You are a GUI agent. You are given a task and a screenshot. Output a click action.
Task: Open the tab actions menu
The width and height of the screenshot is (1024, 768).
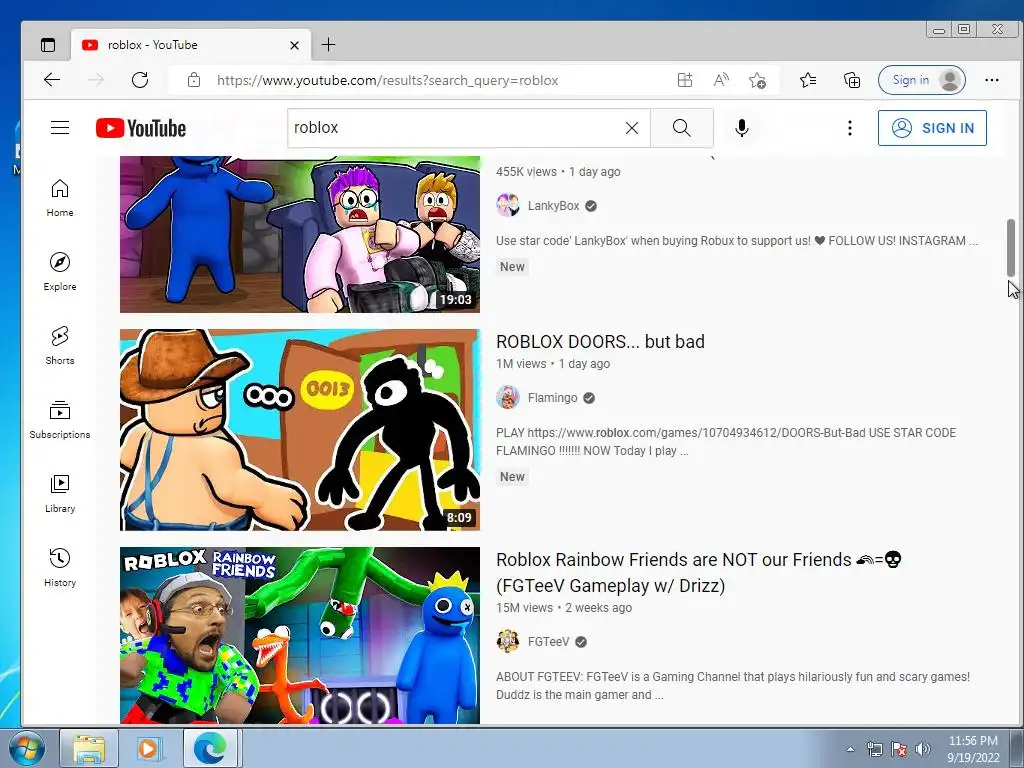point(48,44)
